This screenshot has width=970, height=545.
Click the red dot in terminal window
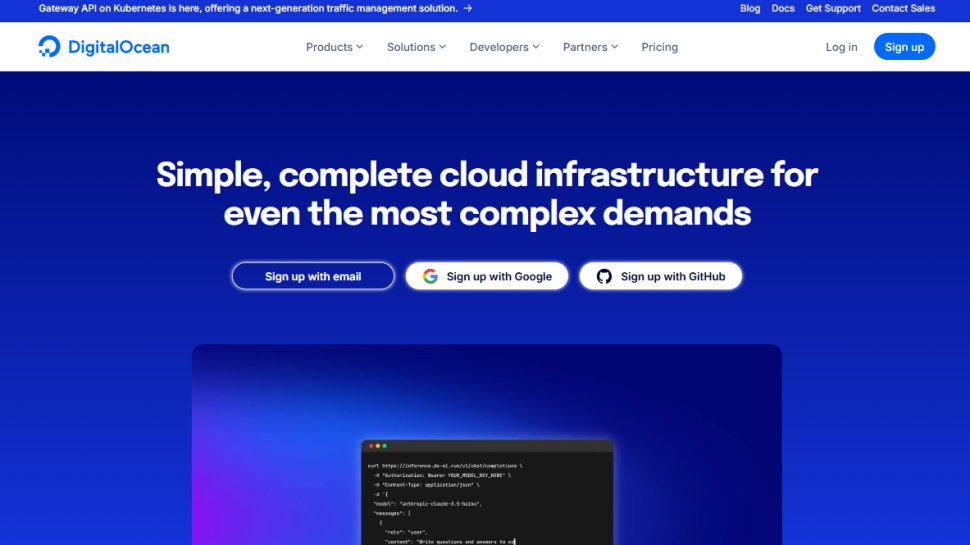tap(371, 446)
